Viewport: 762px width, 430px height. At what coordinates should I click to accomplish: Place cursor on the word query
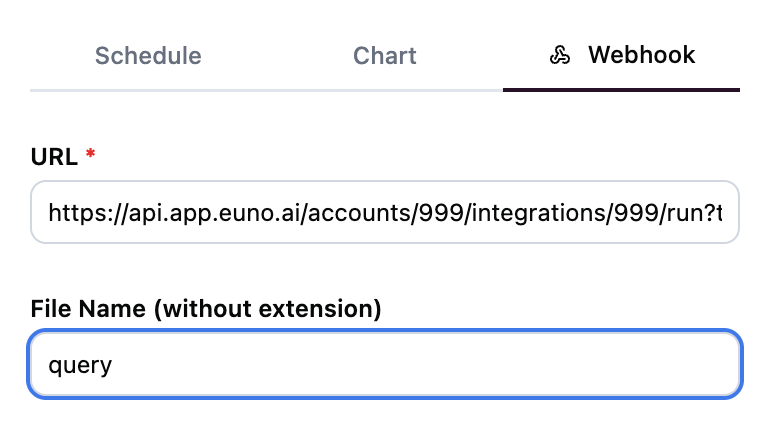point(80,366)
